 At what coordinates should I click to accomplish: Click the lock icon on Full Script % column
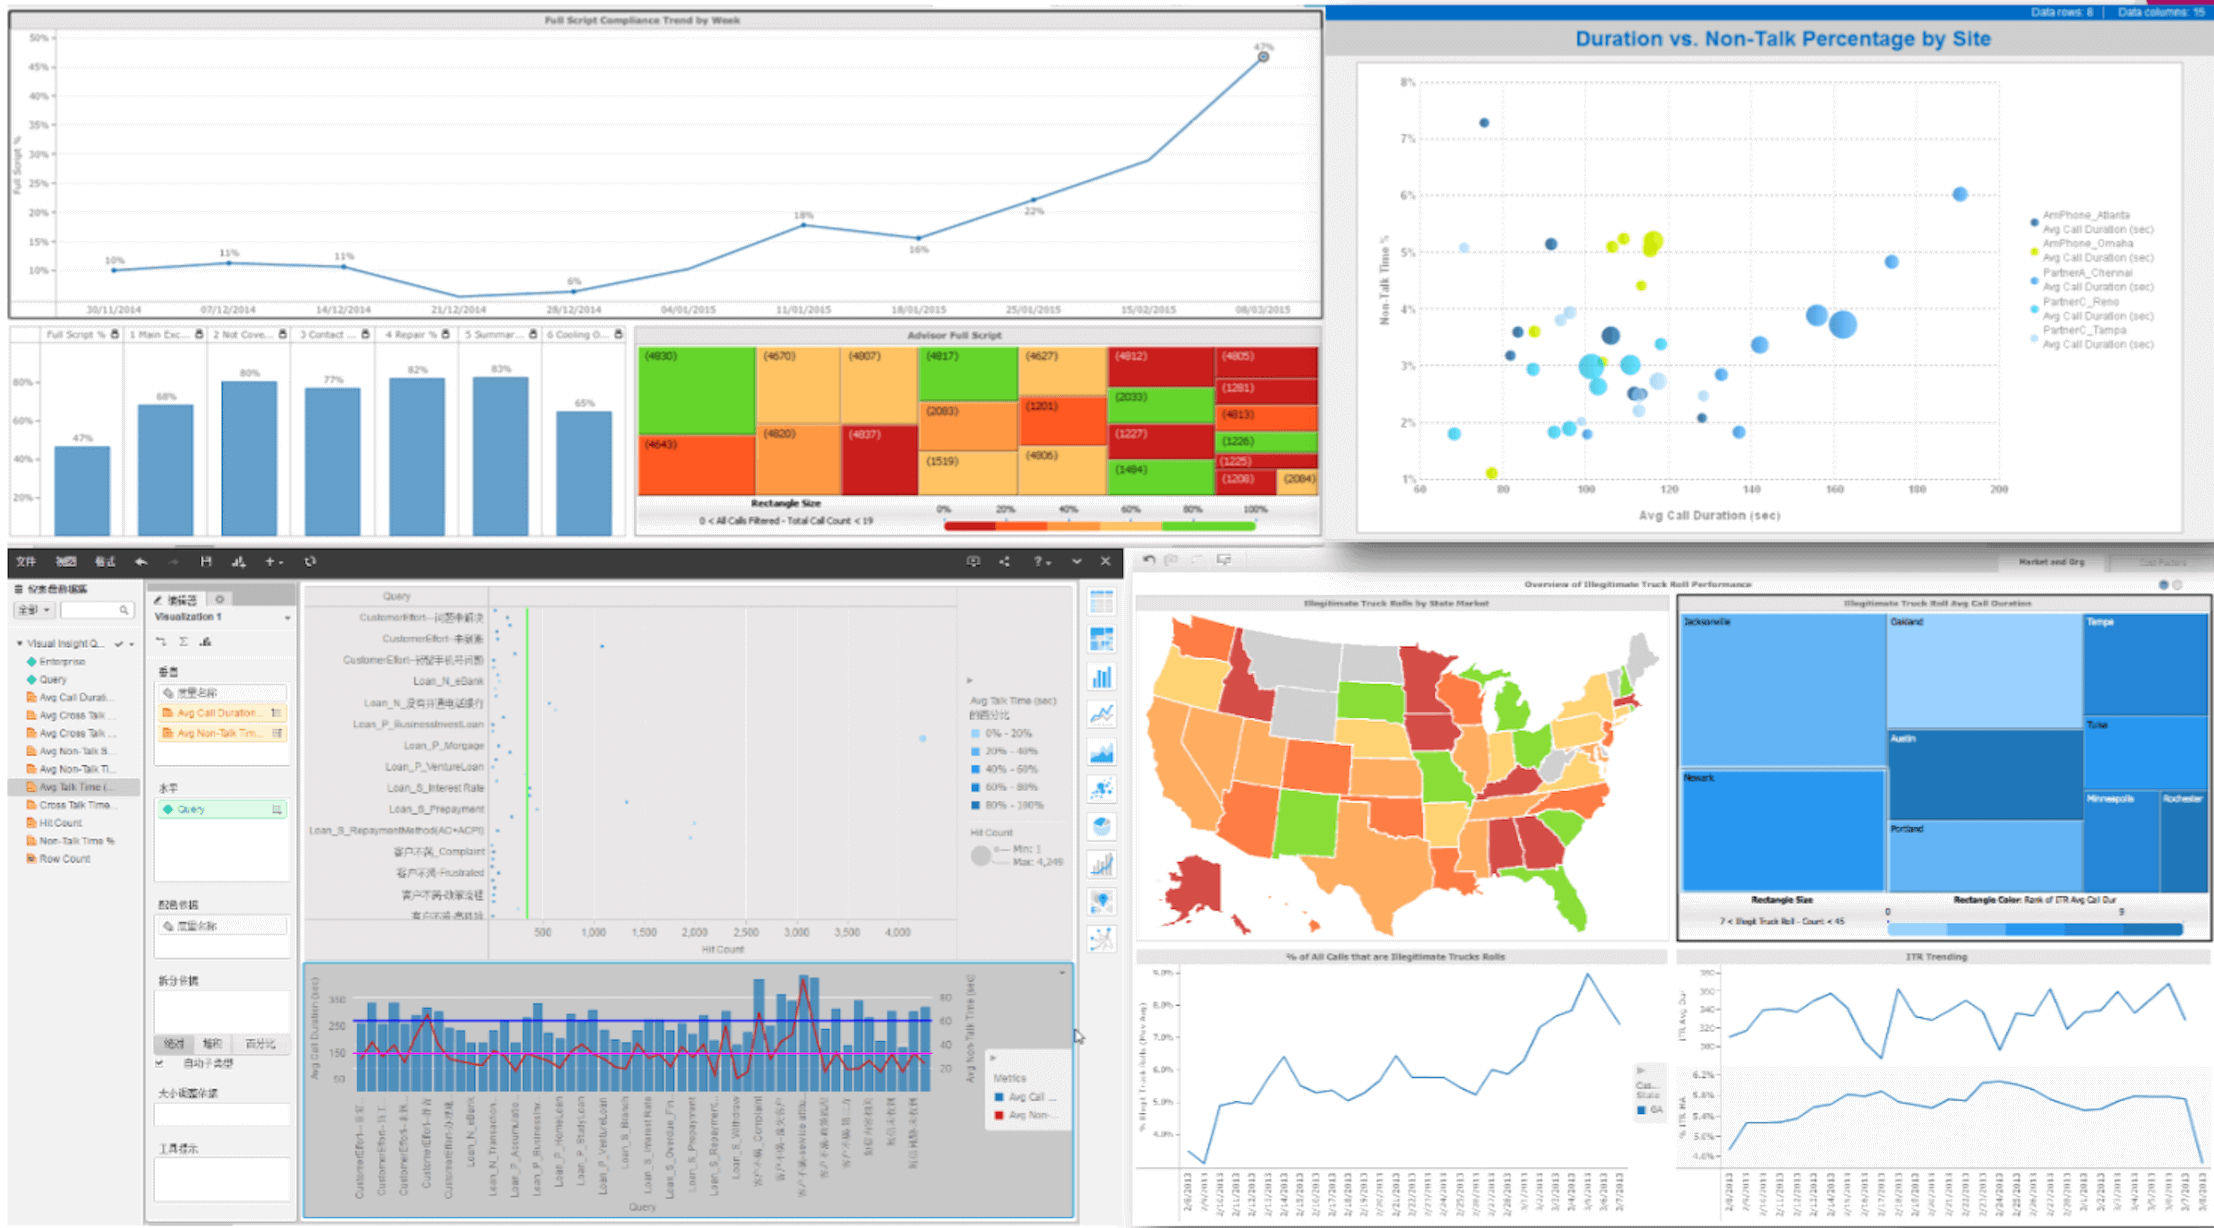tap(115, 334)
